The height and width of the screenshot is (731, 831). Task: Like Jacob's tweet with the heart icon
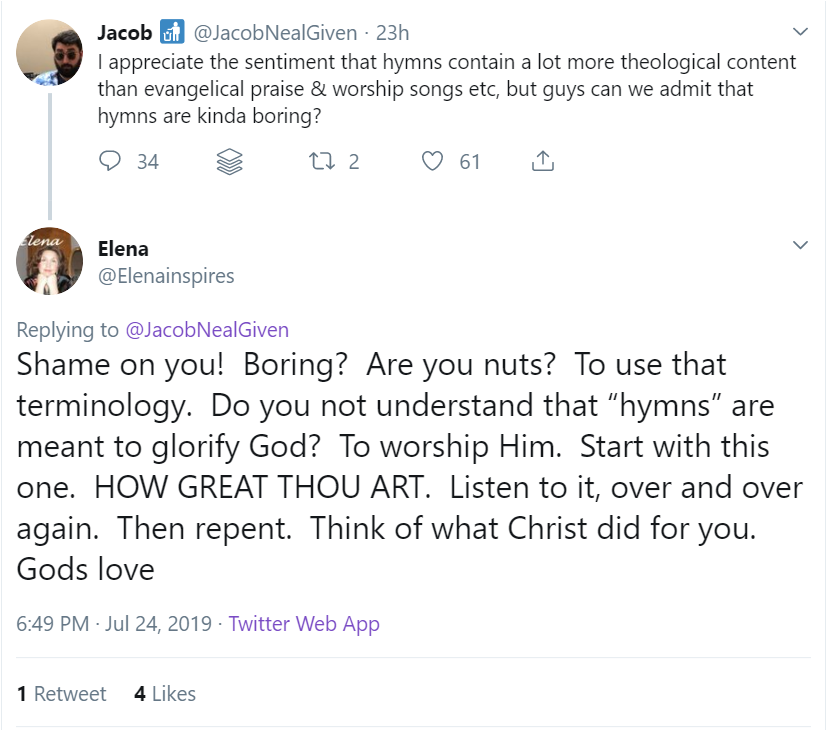[x=432, y=161]
